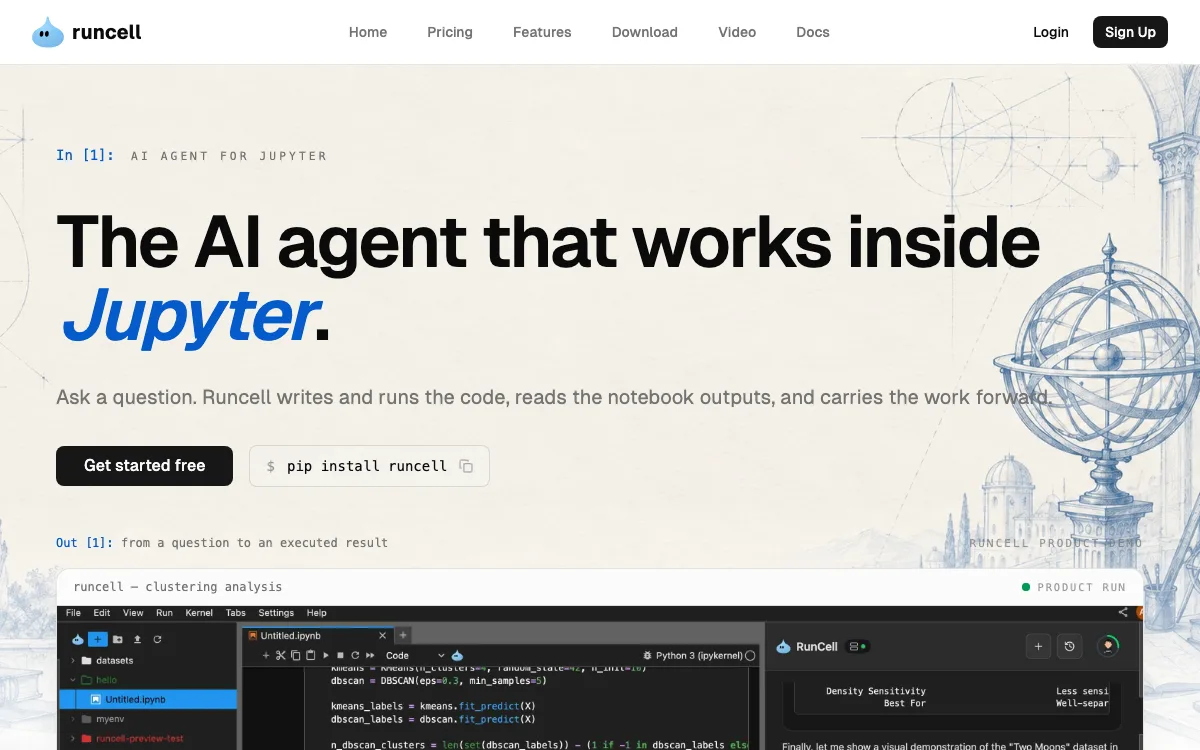Screen dimensions: 1200x750
Task: Click the 'pip install runcell' command text
Action: coord(367,466)
